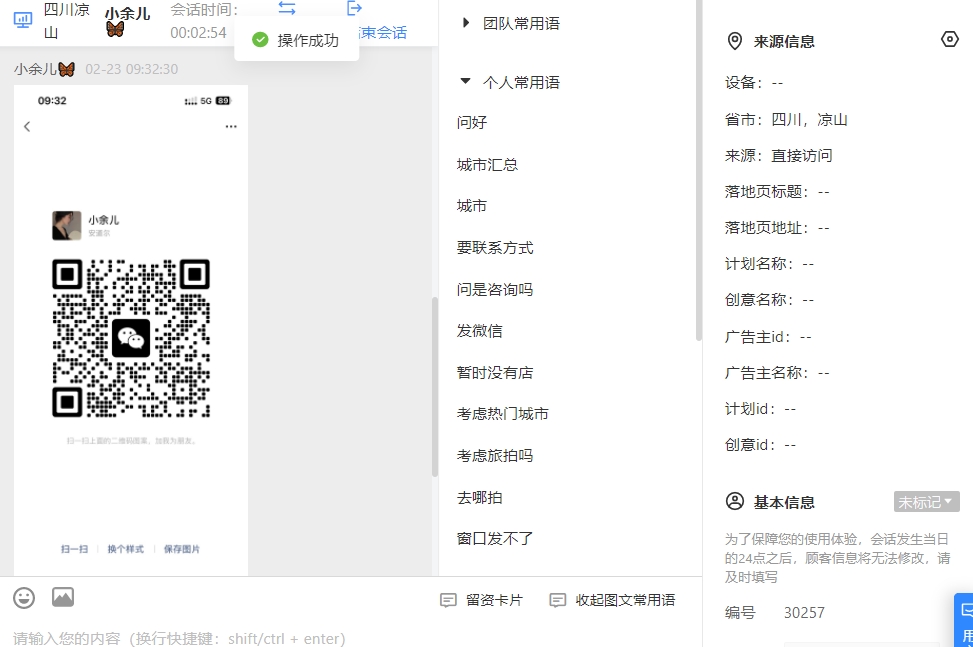The width and height of the screenshot is (973, 647).
Task: Click the 编号 30257 value
Action: pos(804,612)
